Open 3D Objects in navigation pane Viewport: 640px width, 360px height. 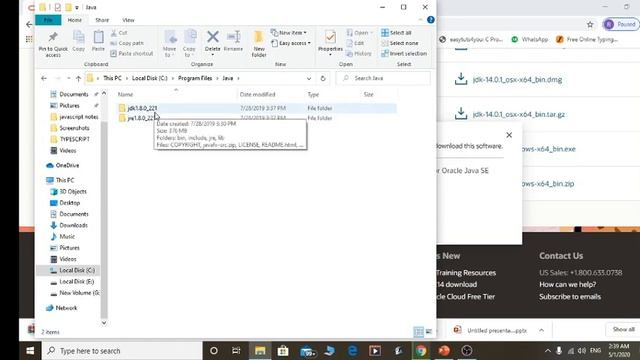point(73,191)
